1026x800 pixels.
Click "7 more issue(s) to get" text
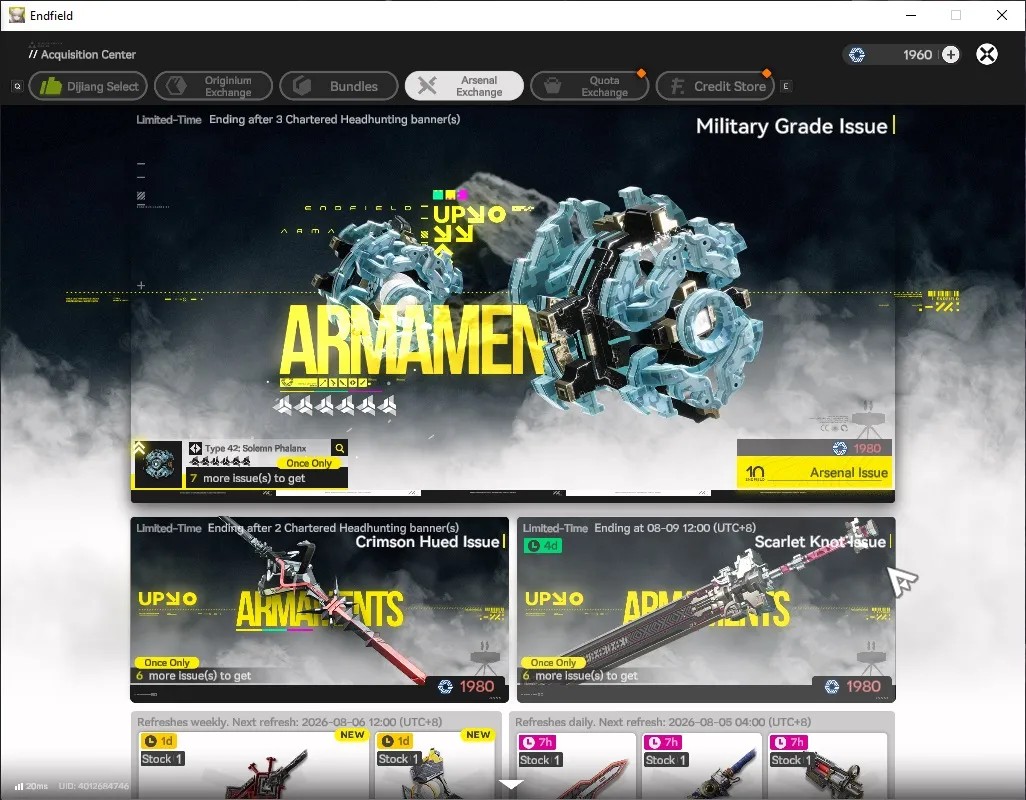[x=247, y=478]
